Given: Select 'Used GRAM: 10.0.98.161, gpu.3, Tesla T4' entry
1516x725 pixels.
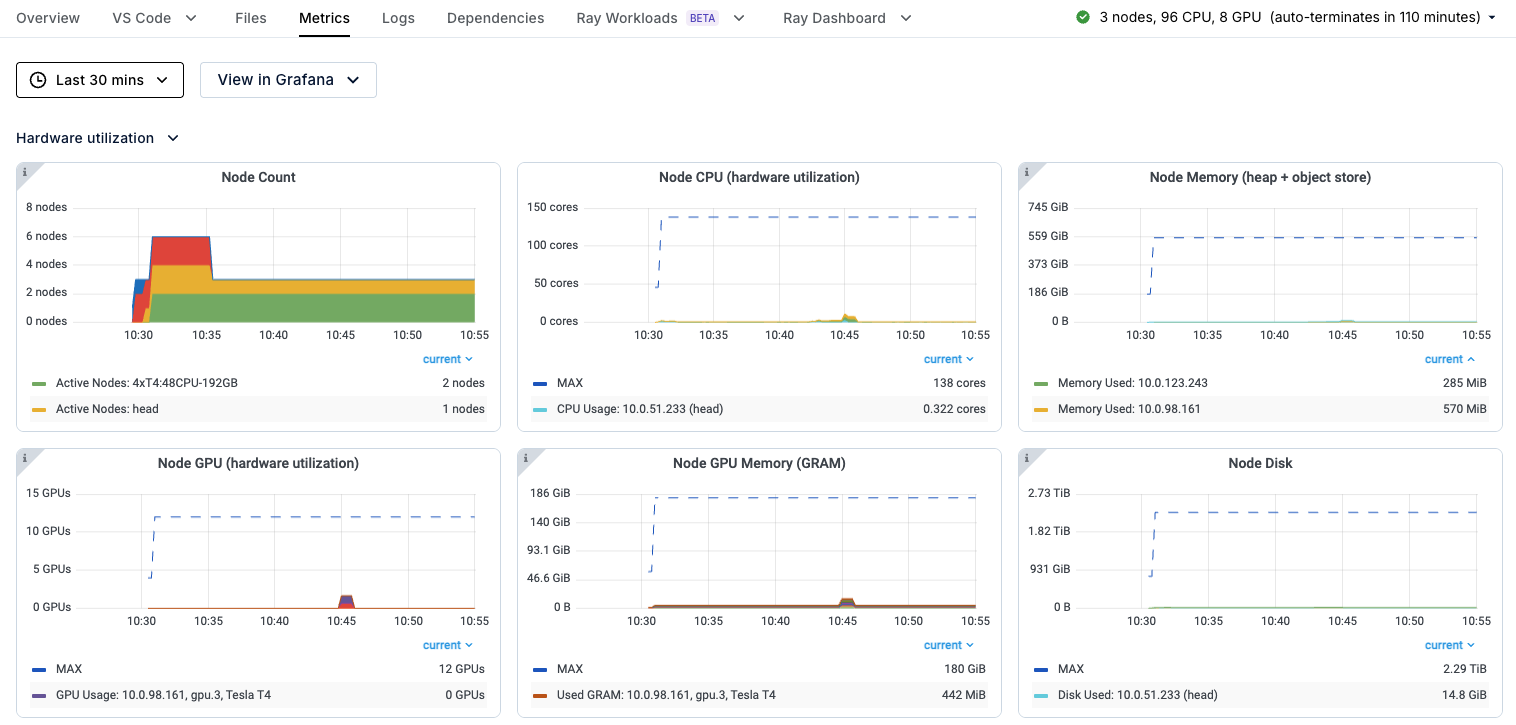Looking at the screenshot, I should click(x=666, y=695).
